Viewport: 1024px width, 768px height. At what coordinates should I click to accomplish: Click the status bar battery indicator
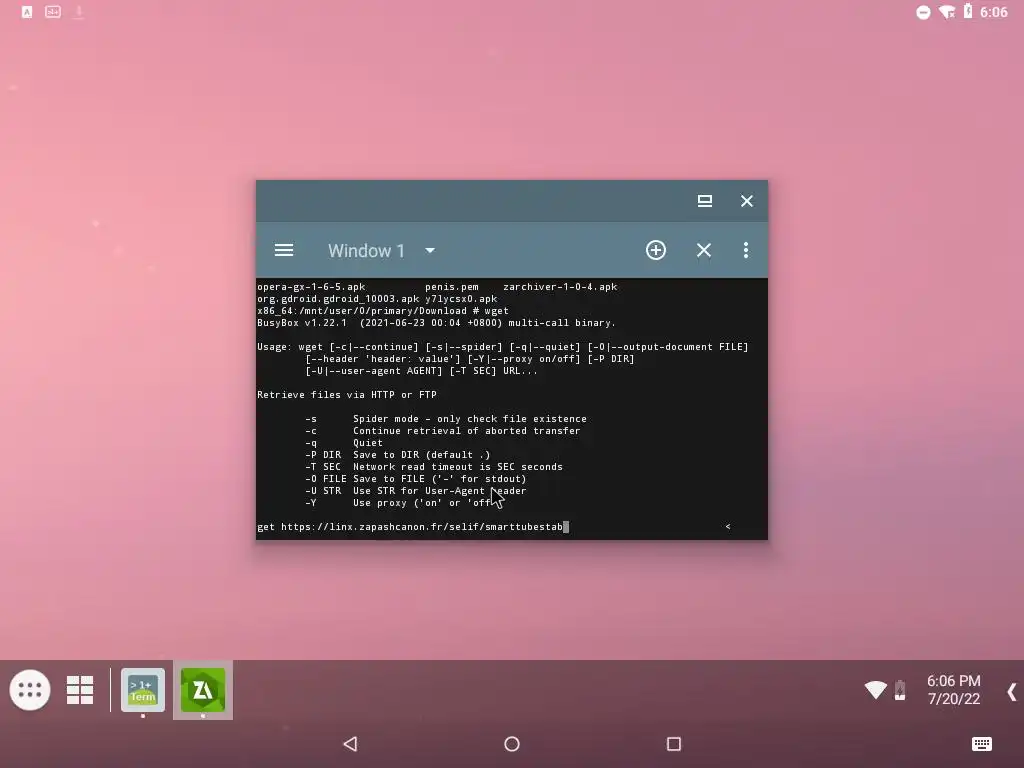[x=968, y=11]
